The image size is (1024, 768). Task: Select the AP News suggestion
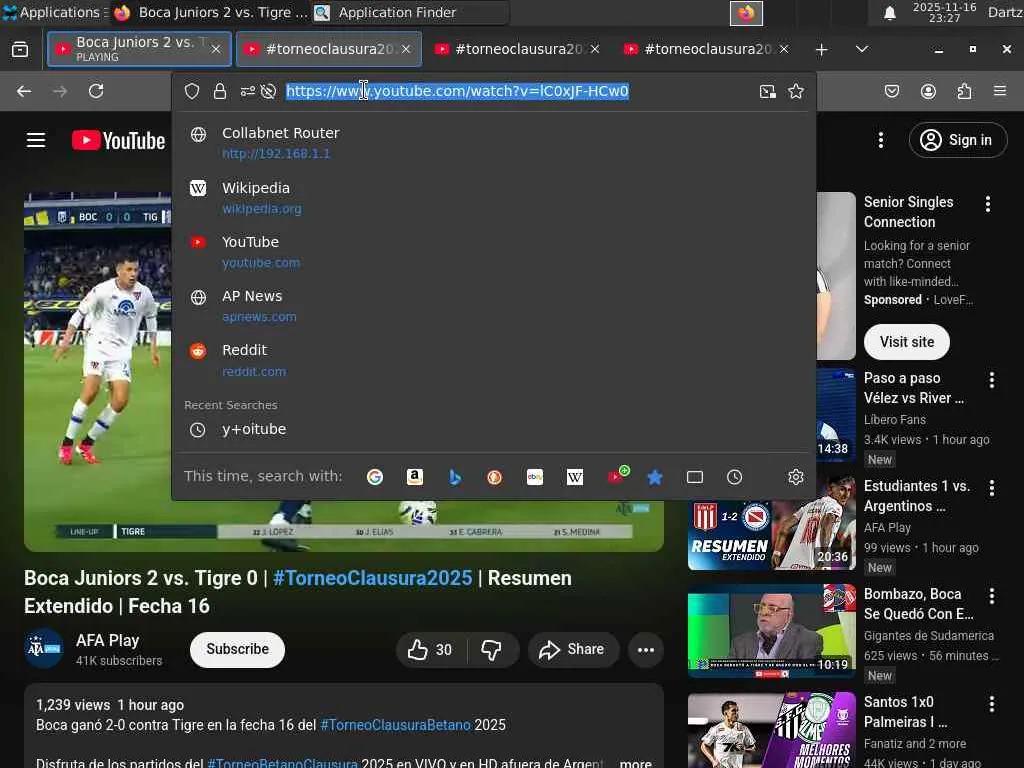tap(493, 306)
